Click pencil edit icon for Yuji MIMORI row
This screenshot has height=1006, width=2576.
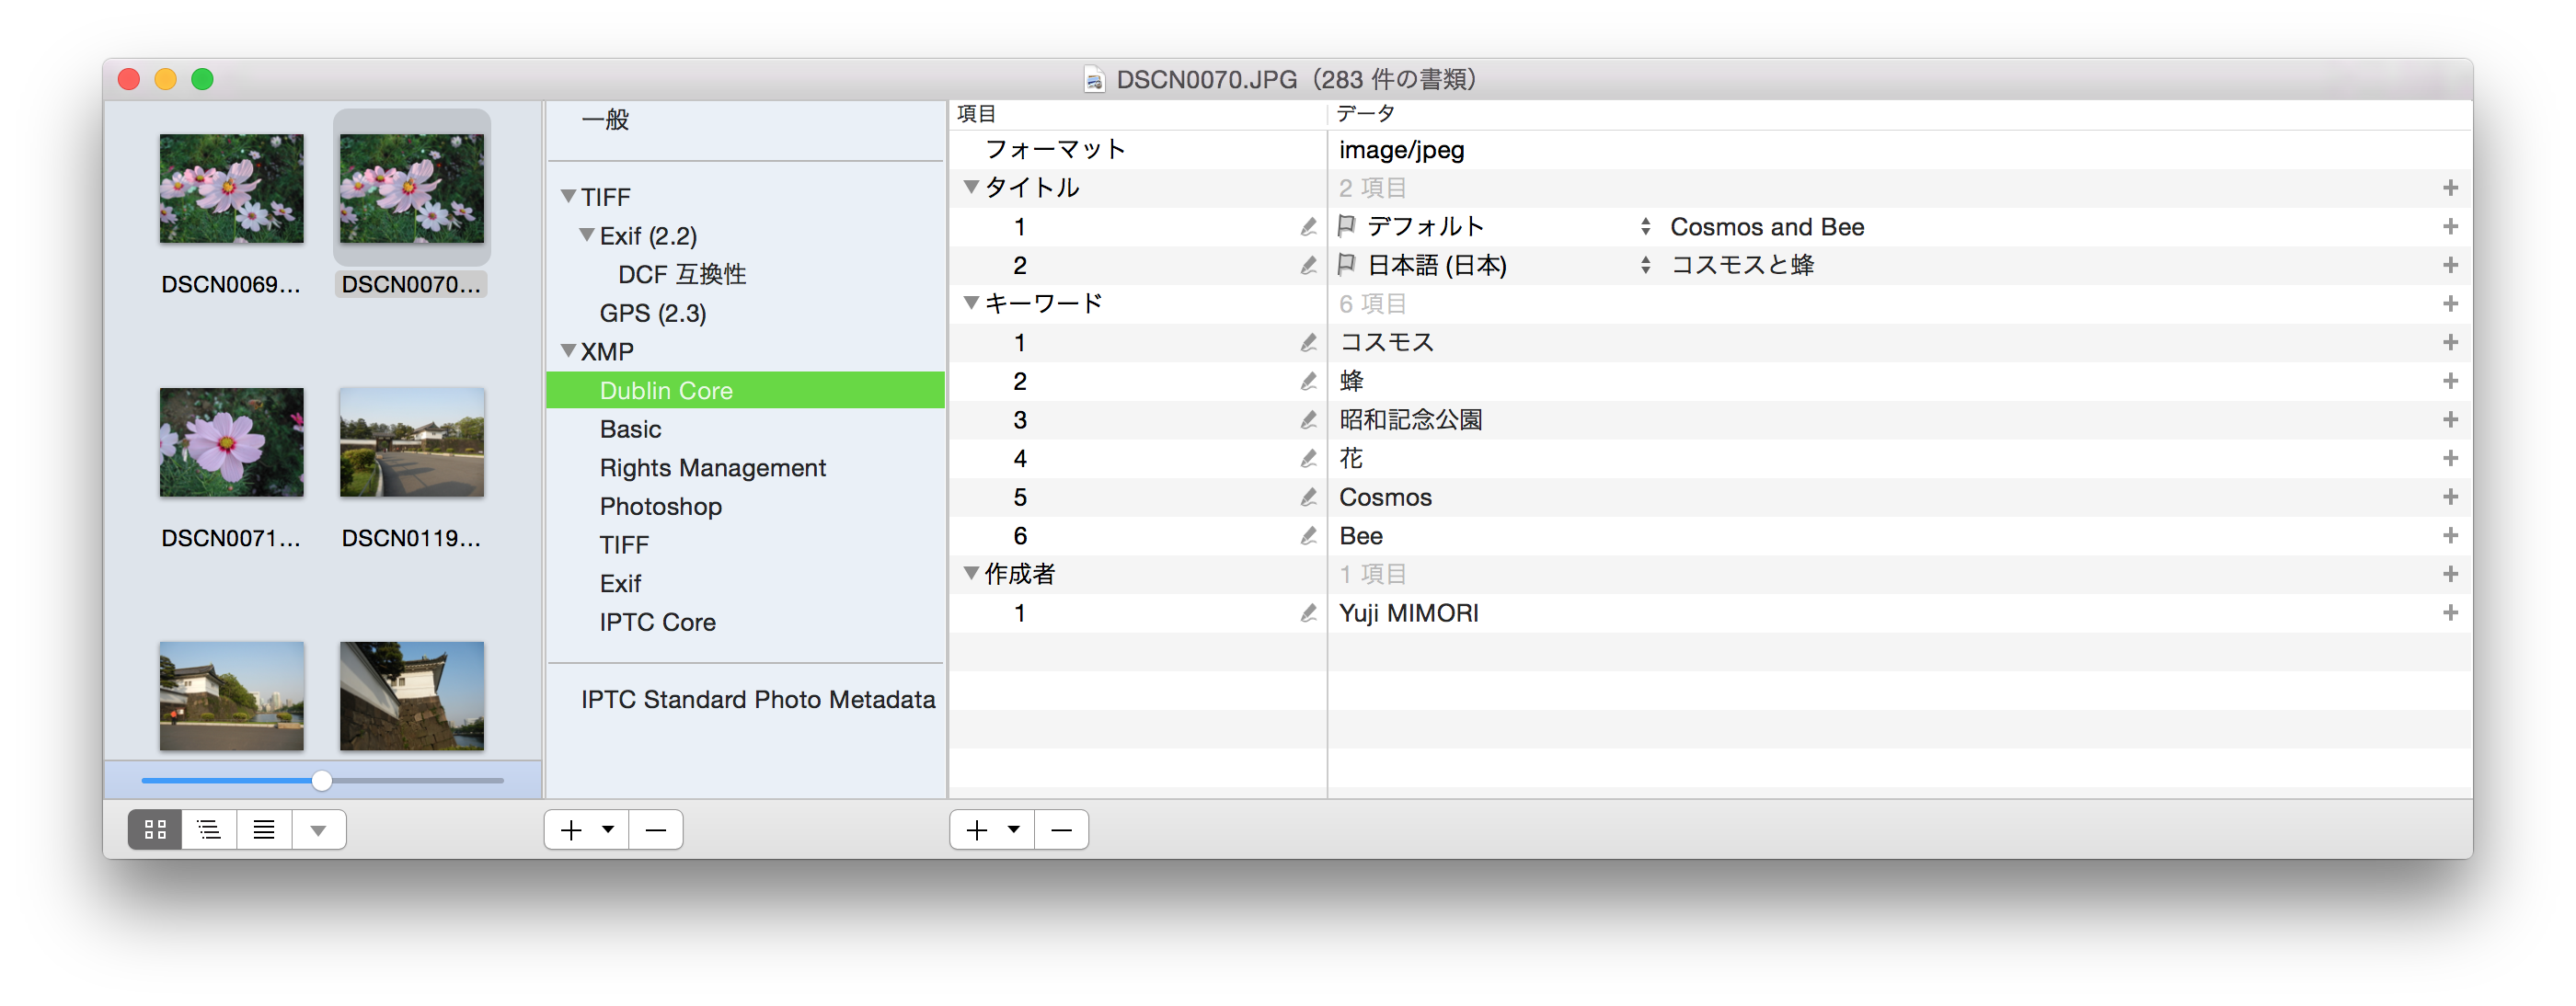coord(1308,613)
